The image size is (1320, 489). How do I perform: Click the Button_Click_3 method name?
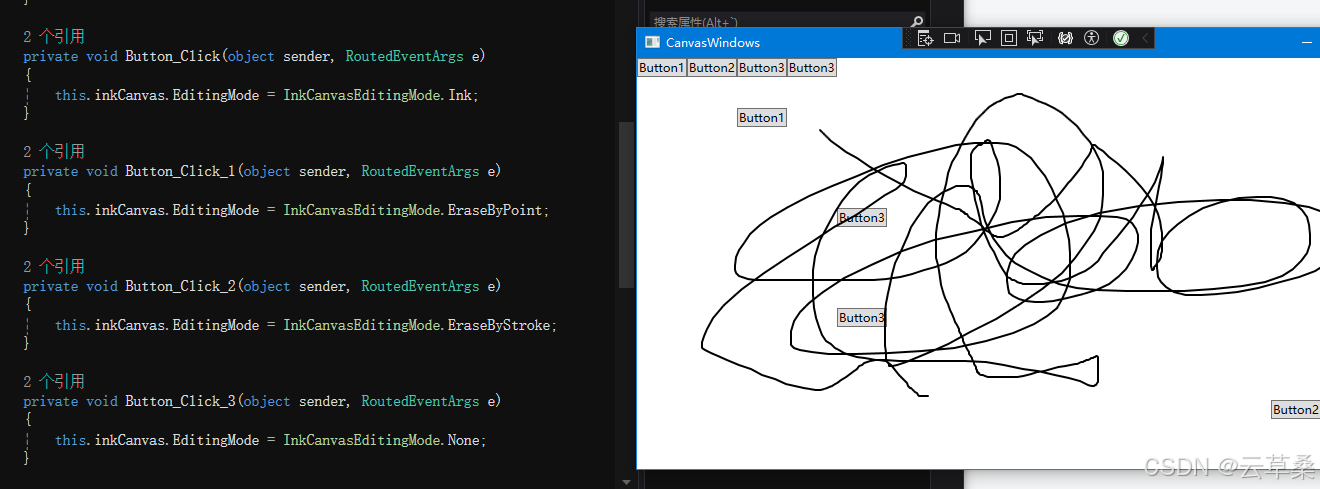point(180,401)
